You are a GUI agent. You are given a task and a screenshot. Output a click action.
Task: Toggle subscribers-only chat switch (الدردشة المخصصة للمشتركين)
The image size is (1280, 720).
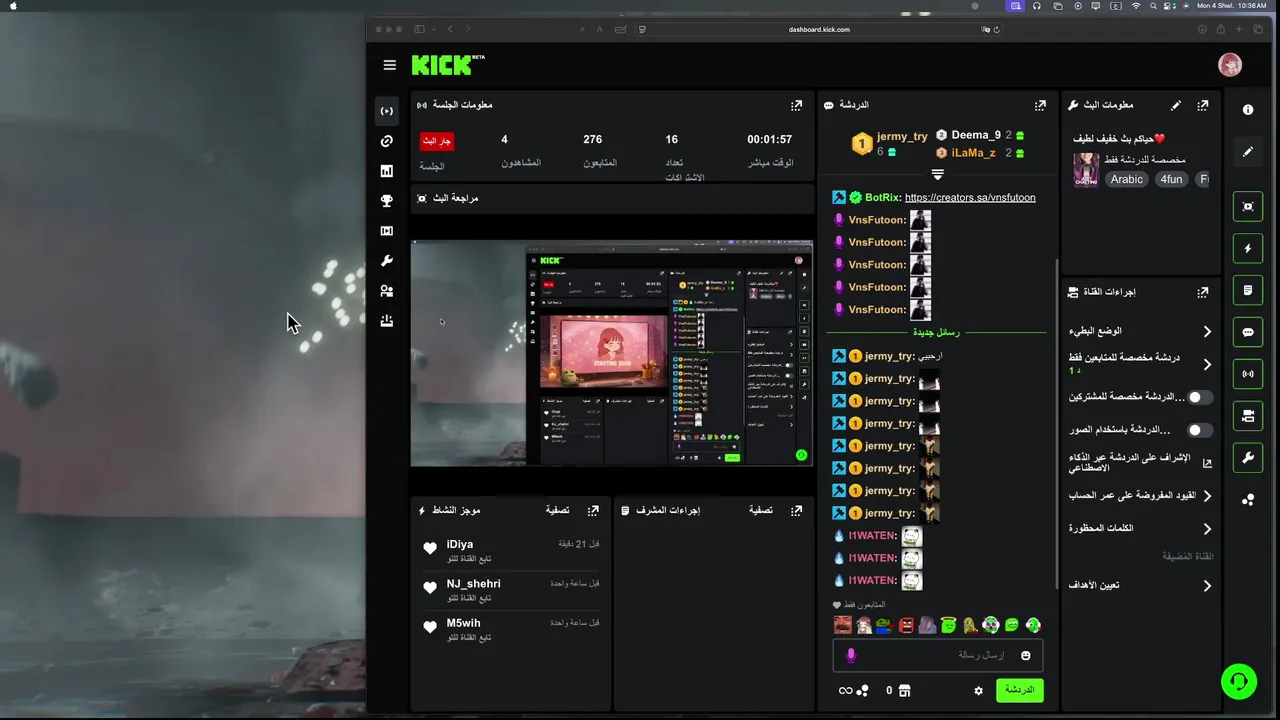tap(1199, 397)
